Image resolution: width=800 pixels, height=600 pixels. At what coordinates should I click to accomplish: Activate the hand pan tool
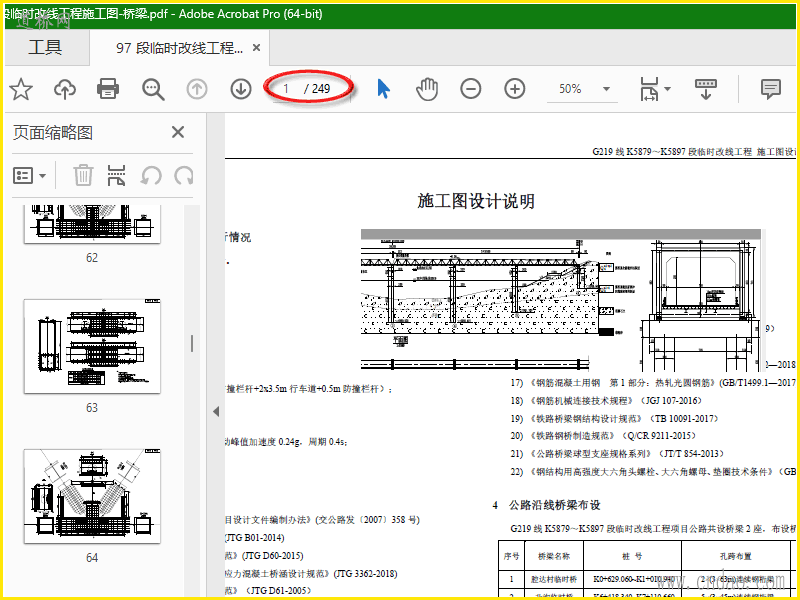click(x=427, y=89)
